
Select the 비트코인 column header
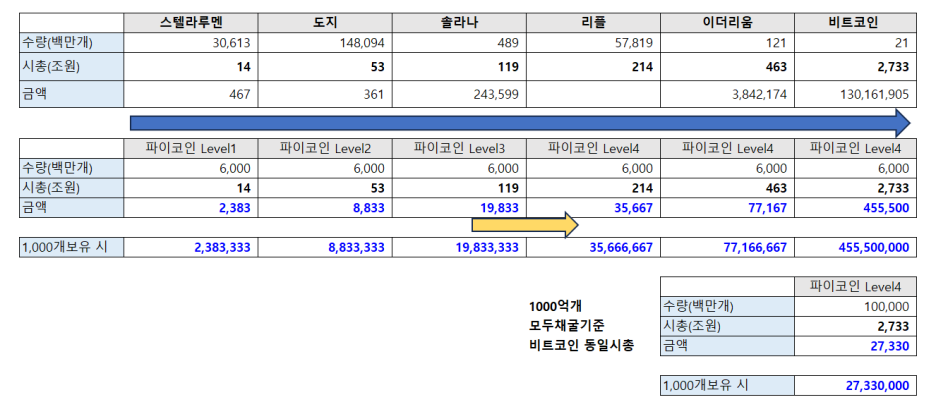[x=855, y=23]
